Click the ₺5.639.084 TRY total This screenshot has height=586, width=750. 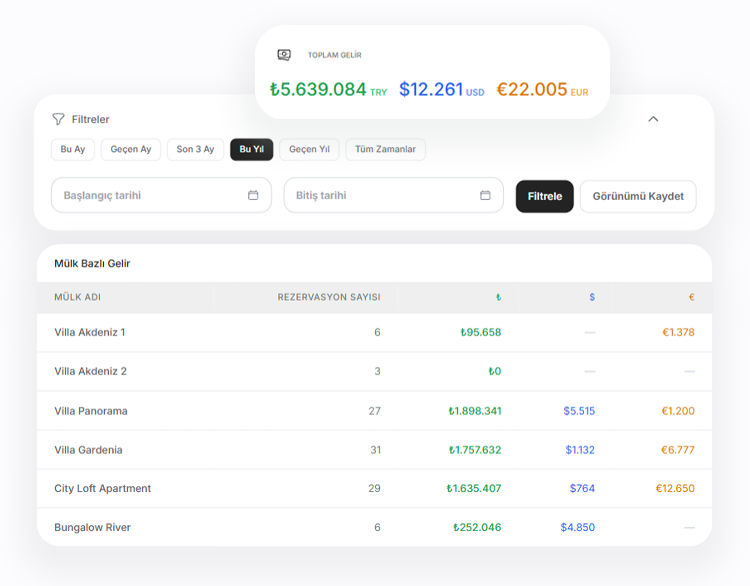tap(328, 89)
